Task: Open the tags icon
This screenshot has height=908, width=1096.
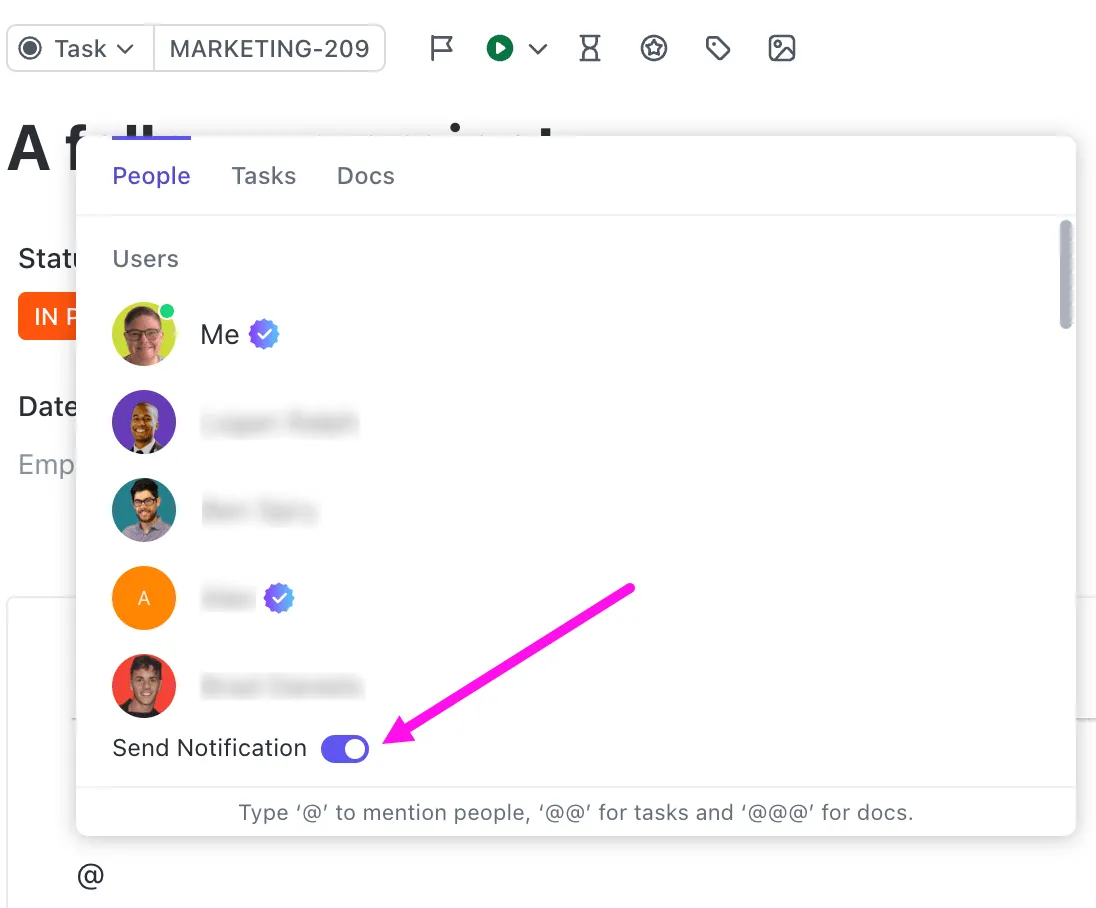Action: 718,48
